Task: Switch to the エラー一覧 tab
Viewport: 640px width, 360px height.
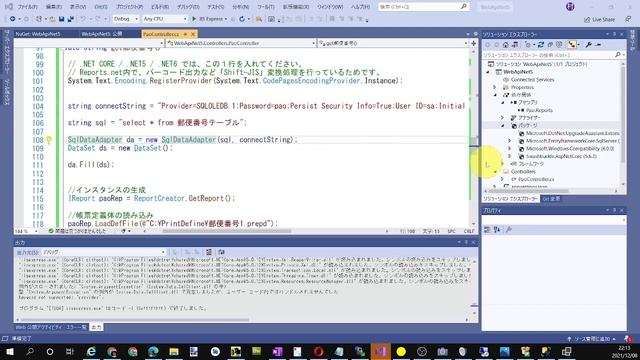Action: (x=77, y=327)
